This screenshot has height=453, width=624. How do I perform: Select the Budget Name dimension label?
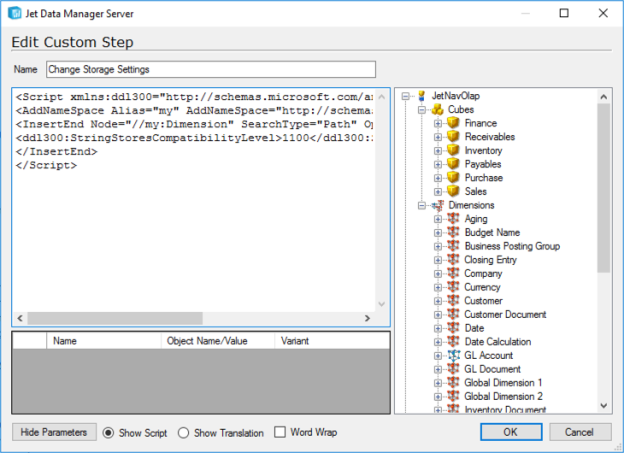click(492, 232)
